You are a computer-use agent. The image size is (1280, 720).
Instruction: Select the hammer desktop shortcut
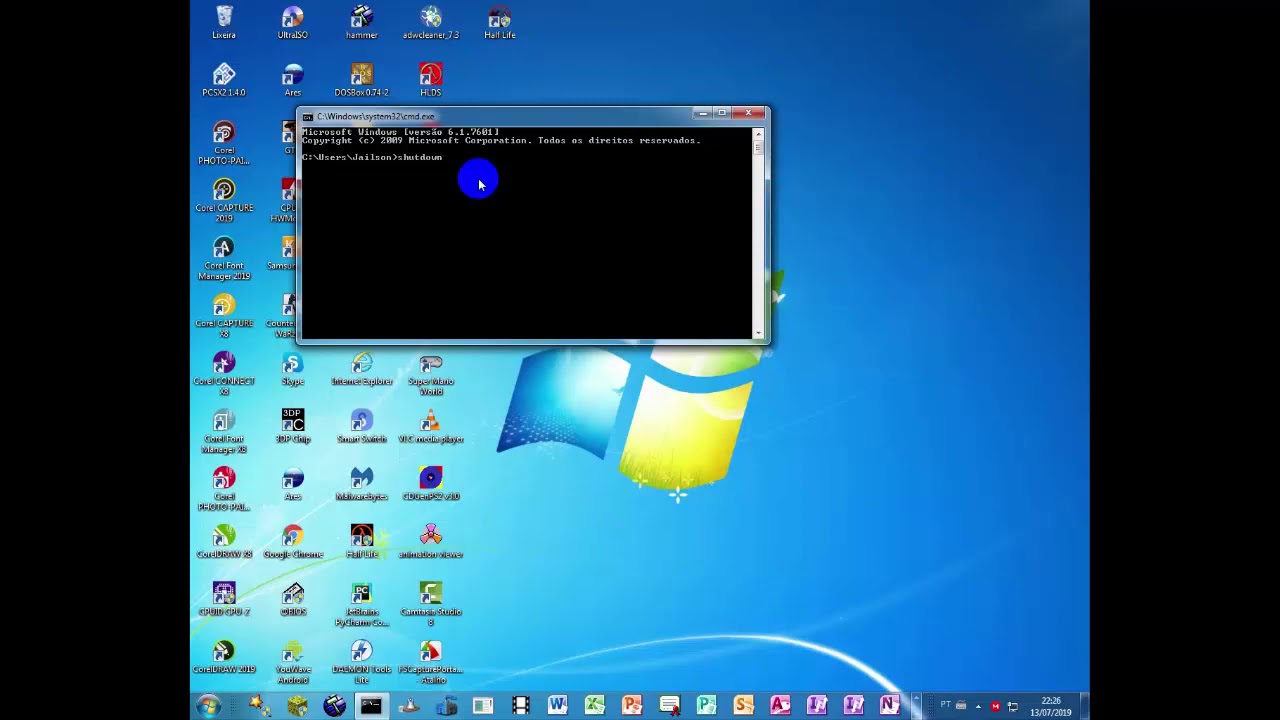point(361,22)
